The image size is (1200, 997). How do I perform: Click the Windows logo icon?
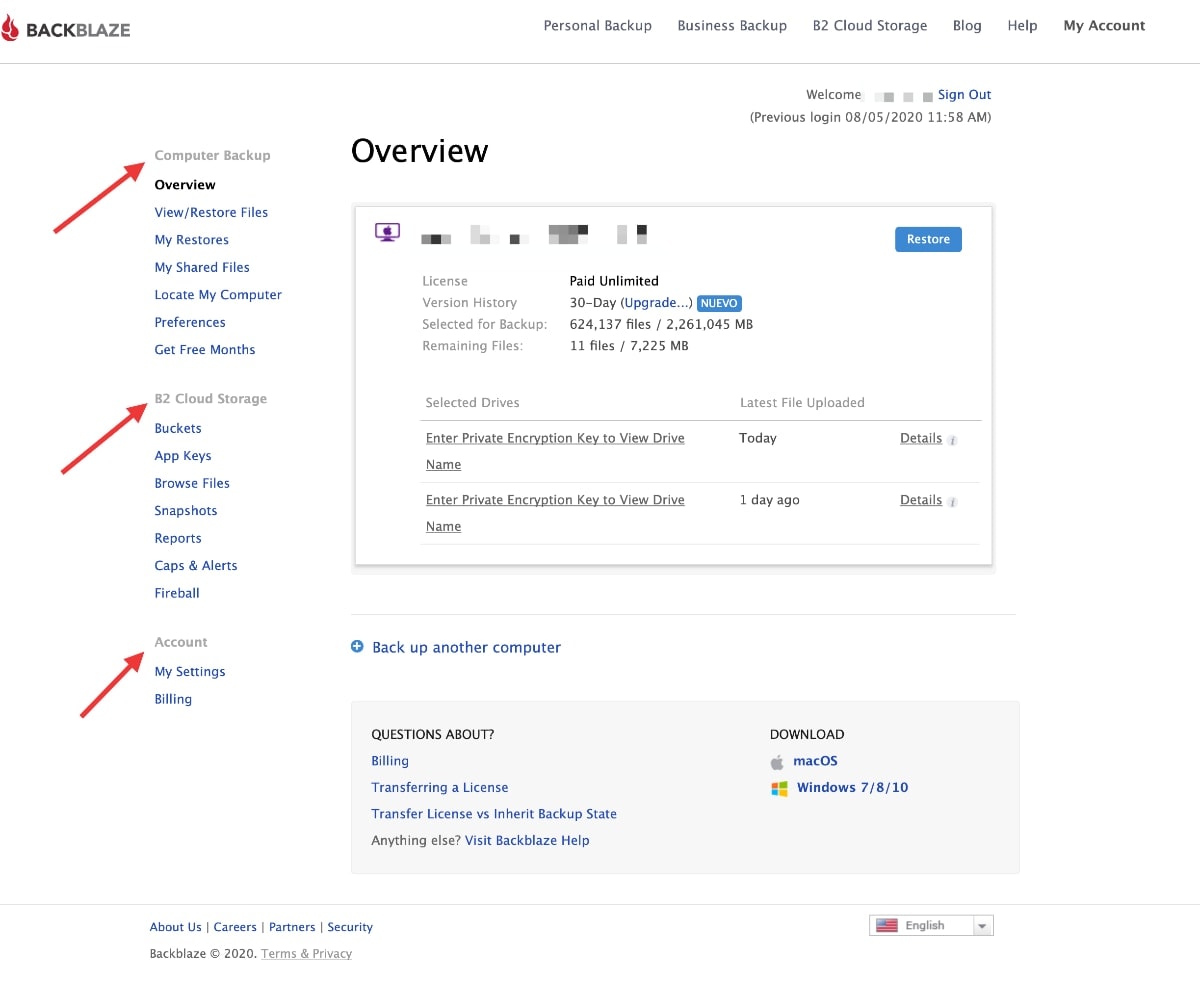pos(779,788)
